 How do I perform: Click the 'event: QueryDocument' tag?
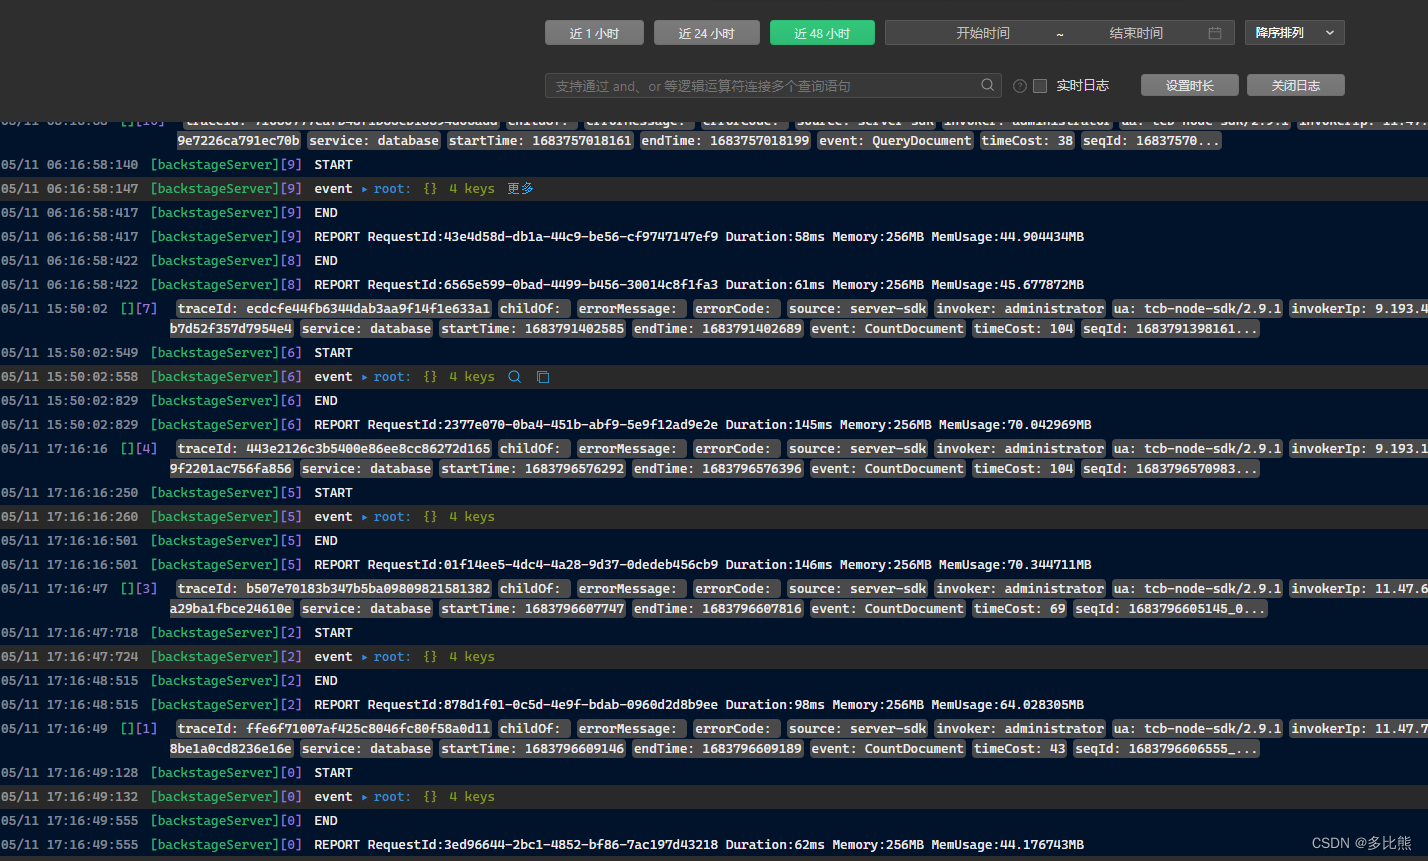pos(895,141)
